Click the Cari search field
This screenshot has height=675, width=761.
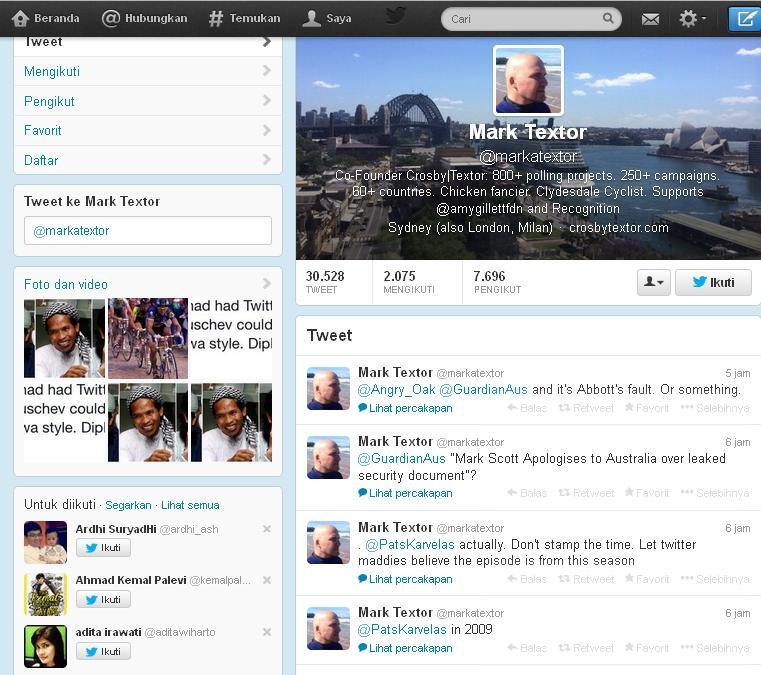coord(531,19)
